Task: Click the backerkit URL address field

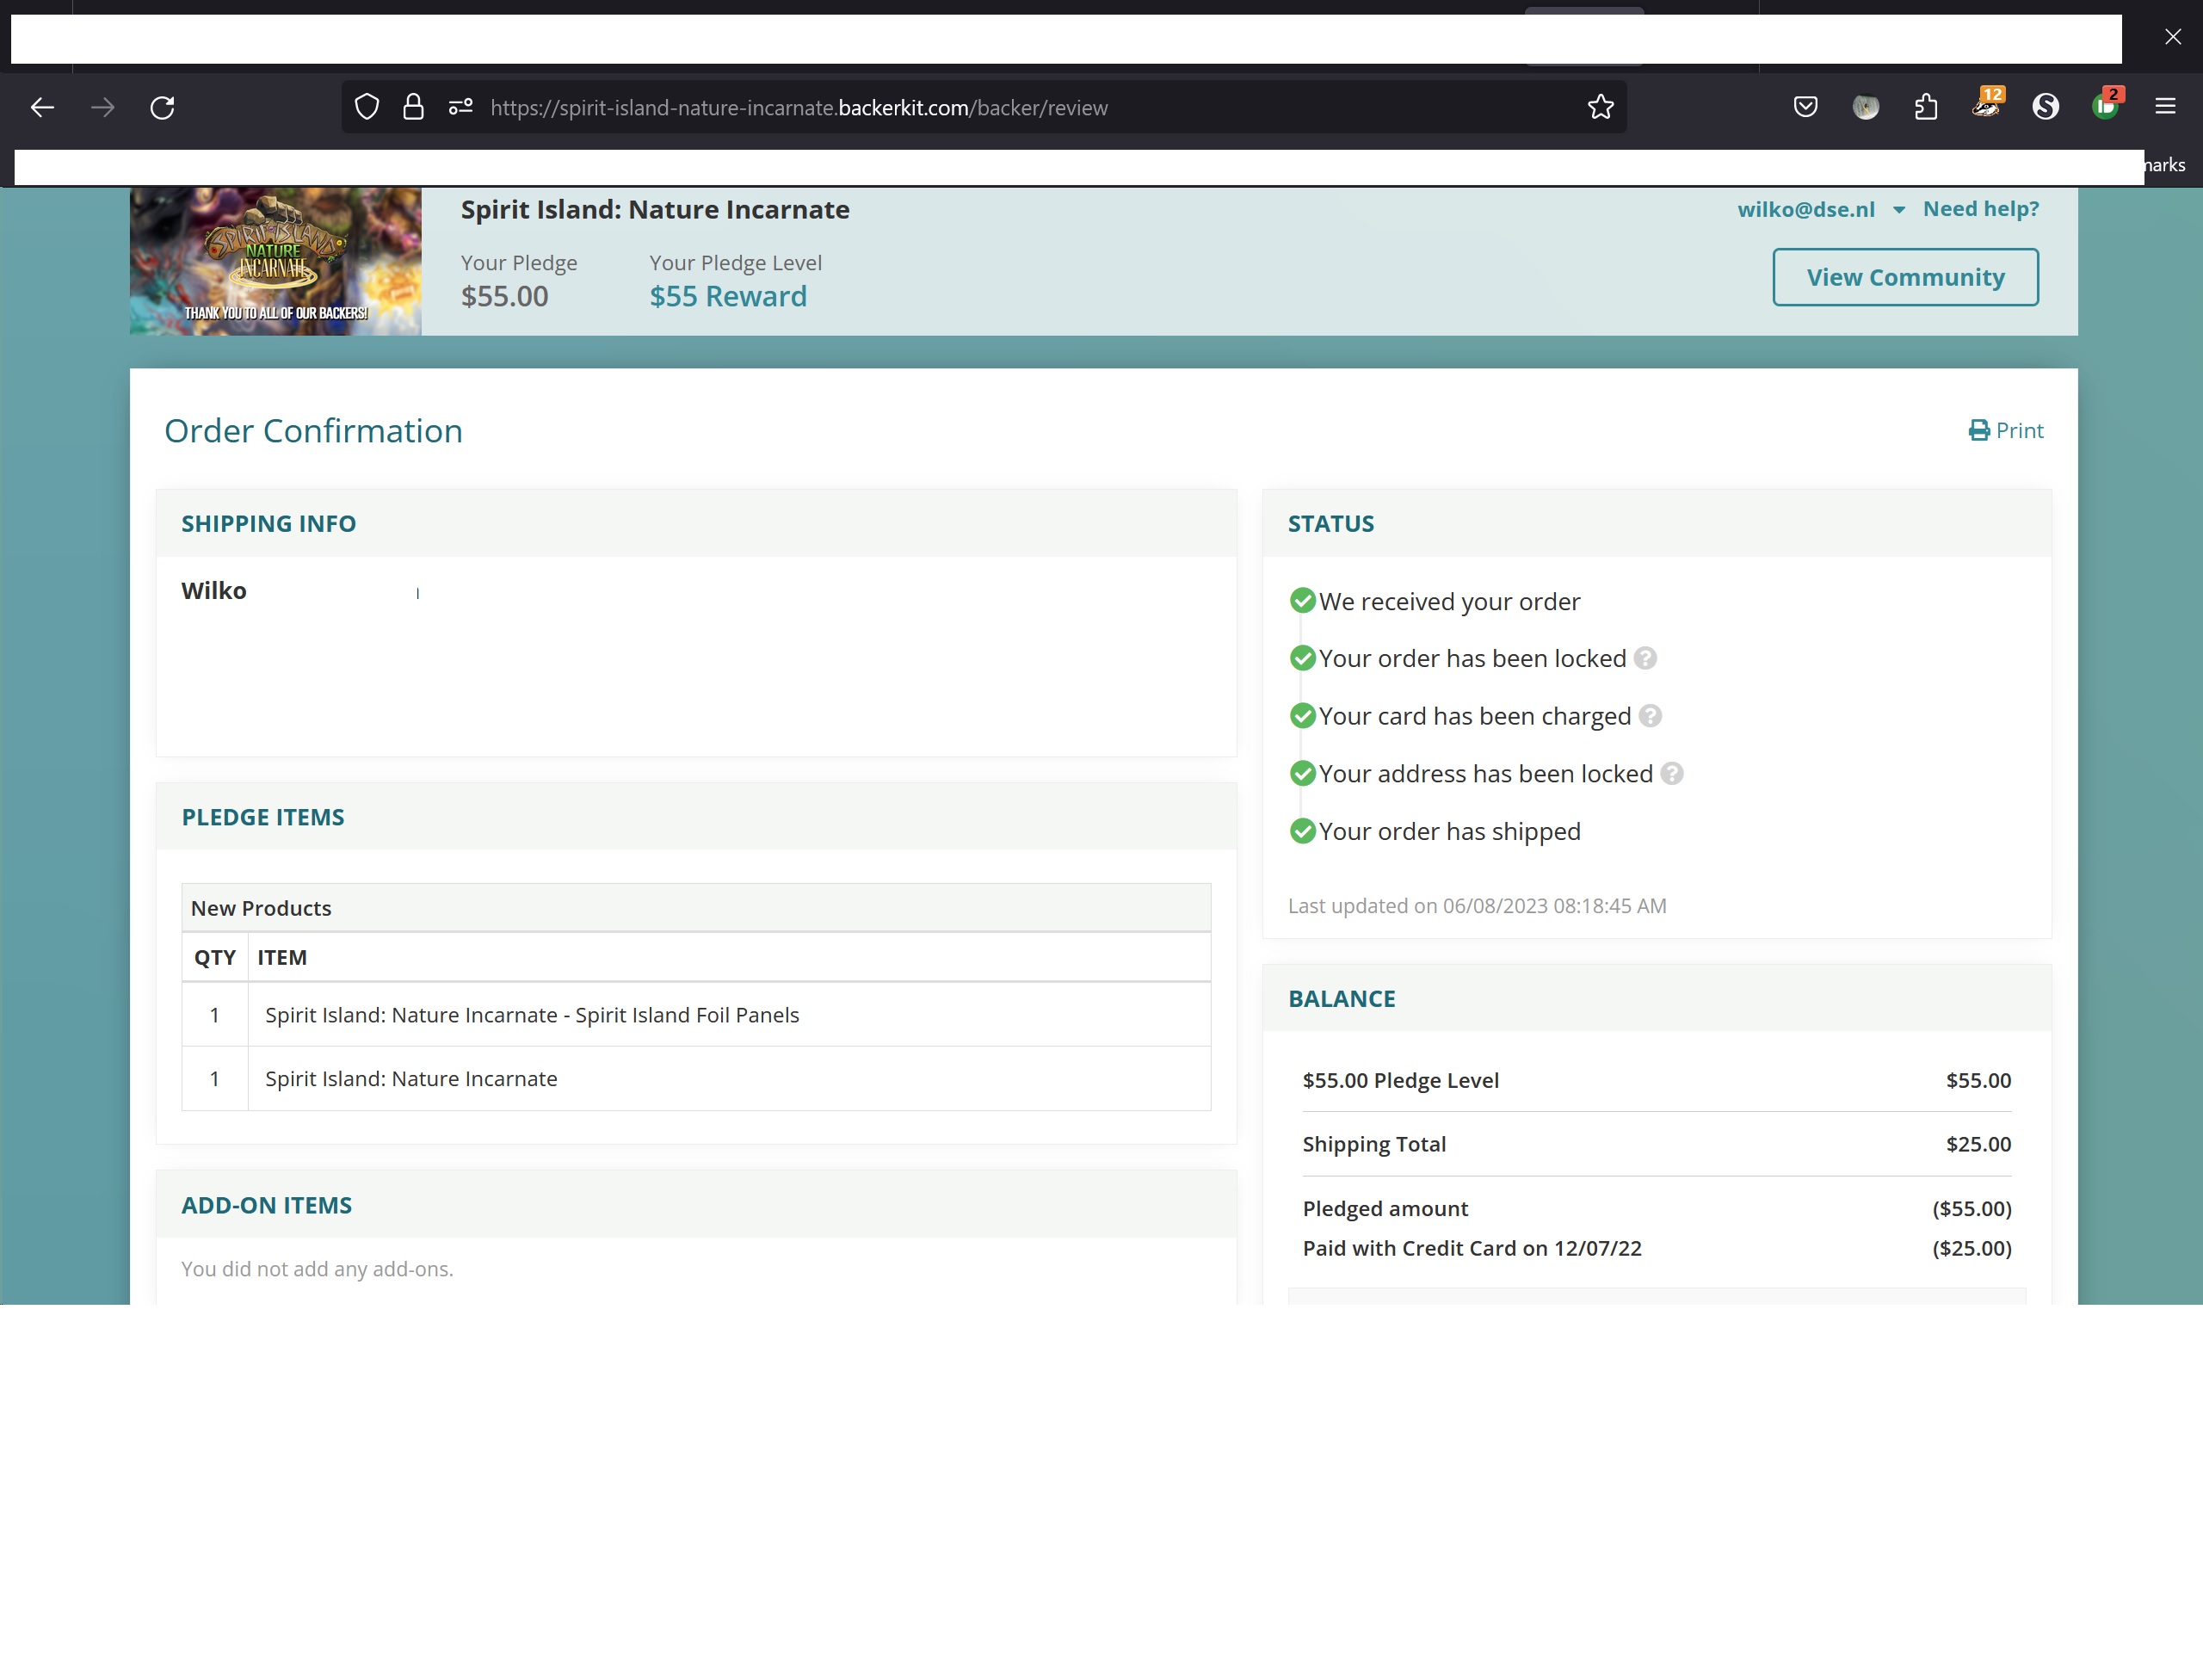Action: coord(1030,107)
